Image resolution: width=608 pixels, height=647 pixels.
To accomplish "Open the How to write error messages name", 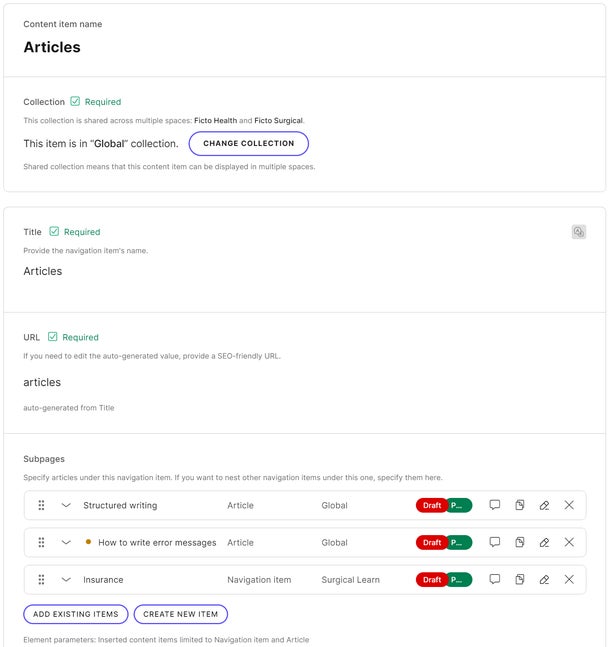I will click(x=157, y=542).
